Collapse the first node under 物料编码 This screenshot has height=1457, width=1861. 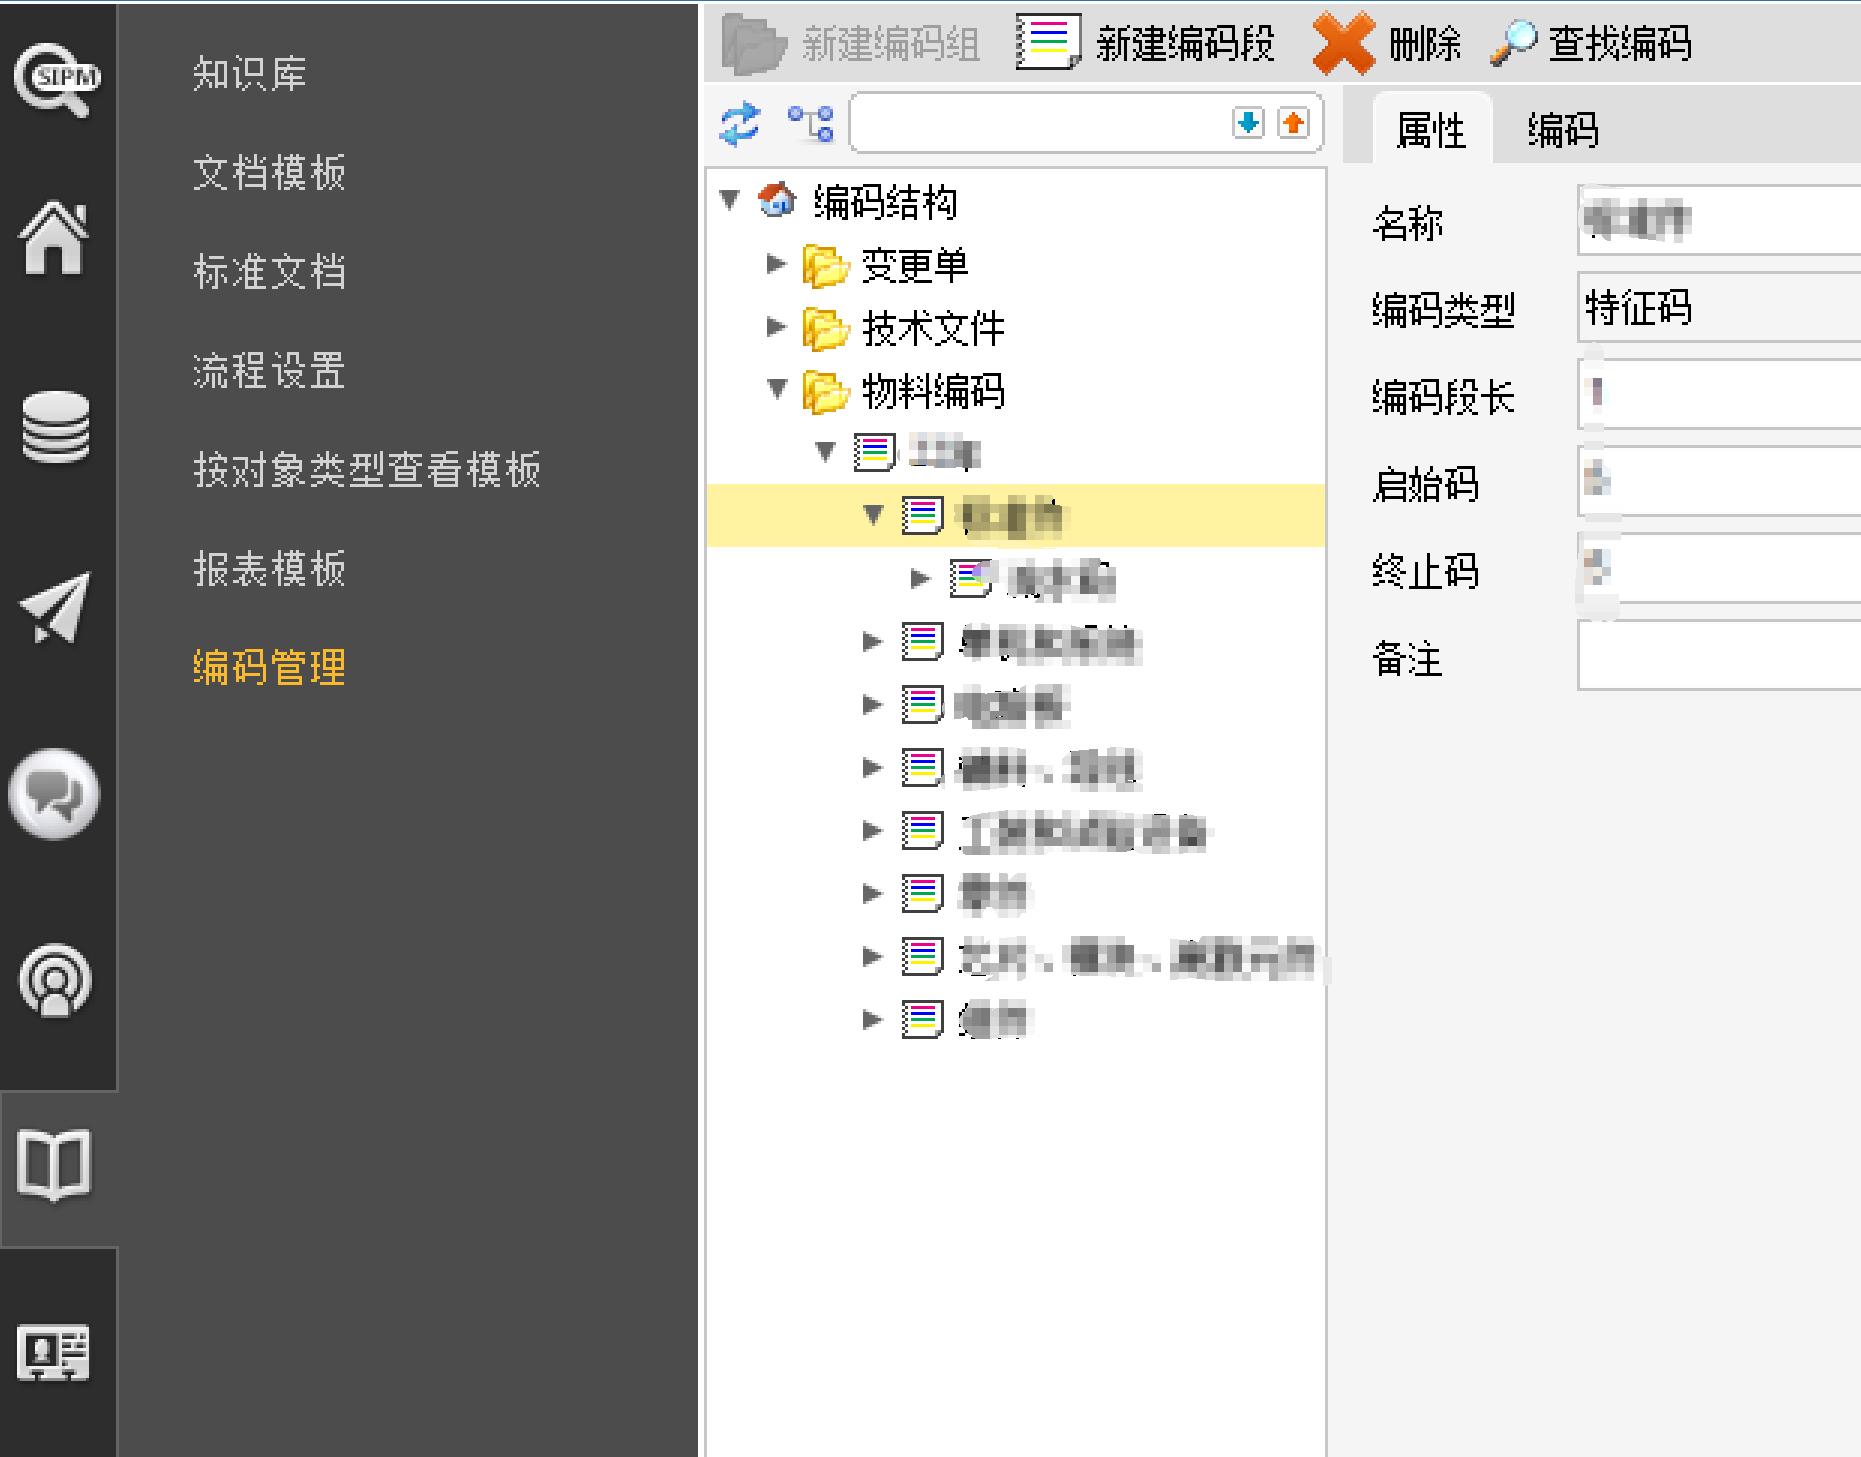[825, 452]
